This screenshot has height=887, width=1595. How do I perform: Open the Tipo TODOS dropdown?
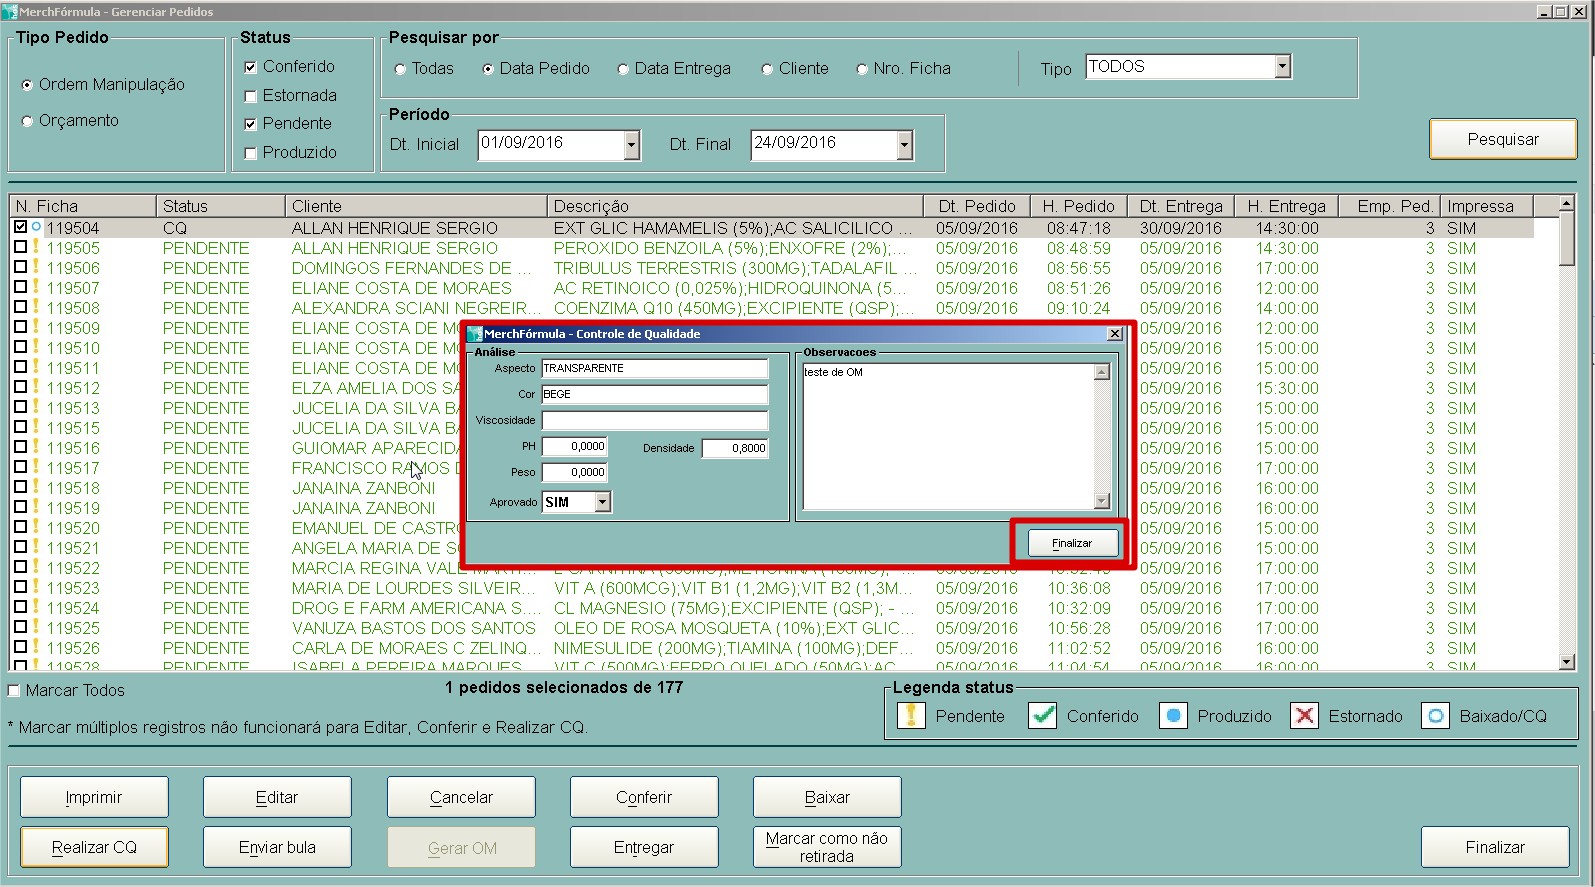click(x=1282, y=67)
